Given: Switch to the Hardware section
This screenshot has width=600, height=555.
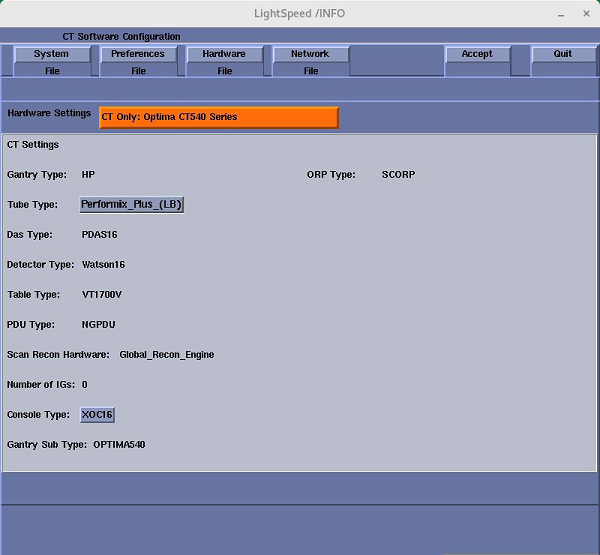Looking at the screenshot, I should tap(224, 54).
